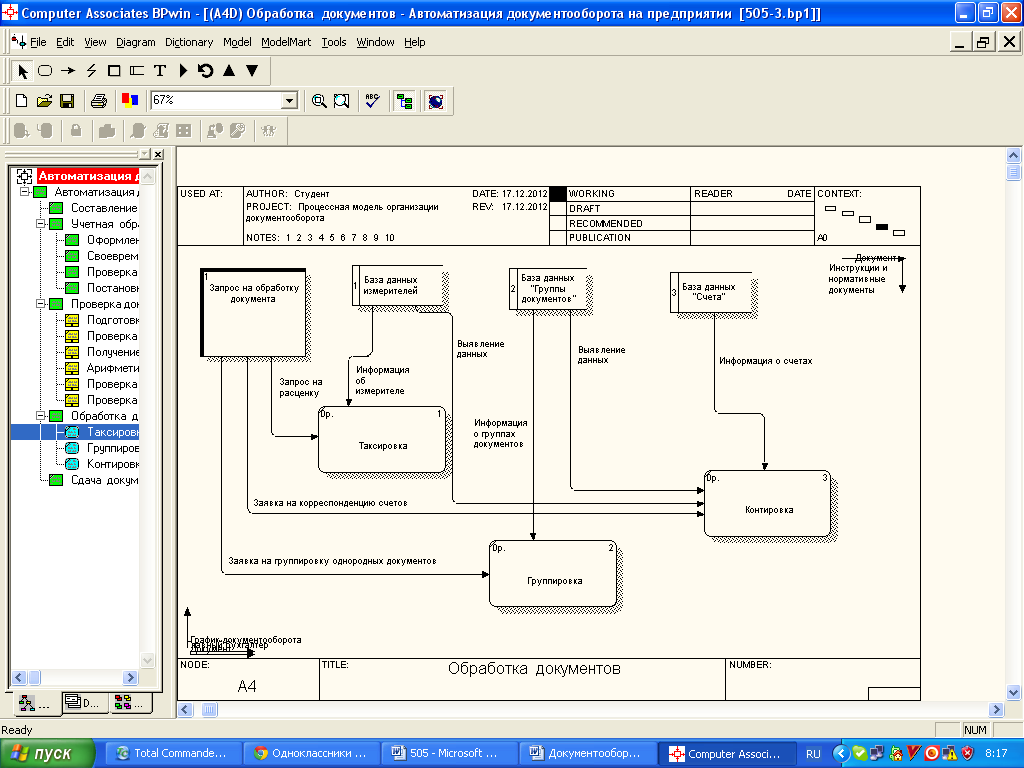Select Своеврем activity in the tree

tap(112, 256)
